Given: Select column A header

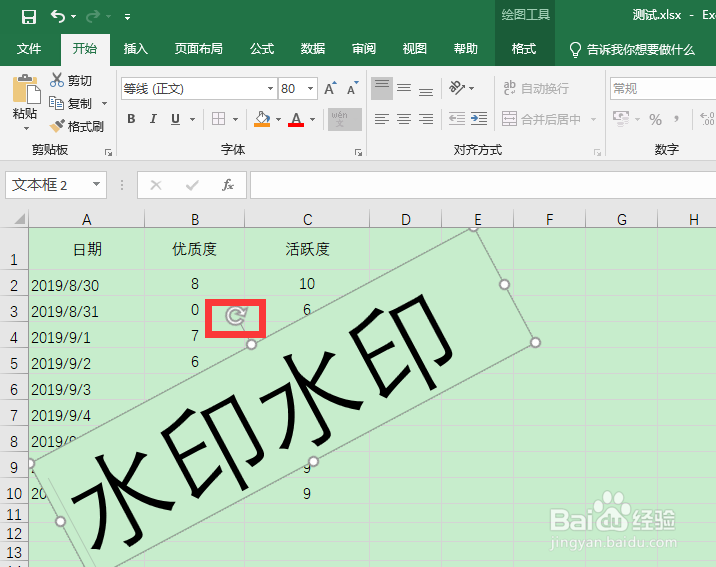Looking at the screenshot, I should (x=87, y=220).
